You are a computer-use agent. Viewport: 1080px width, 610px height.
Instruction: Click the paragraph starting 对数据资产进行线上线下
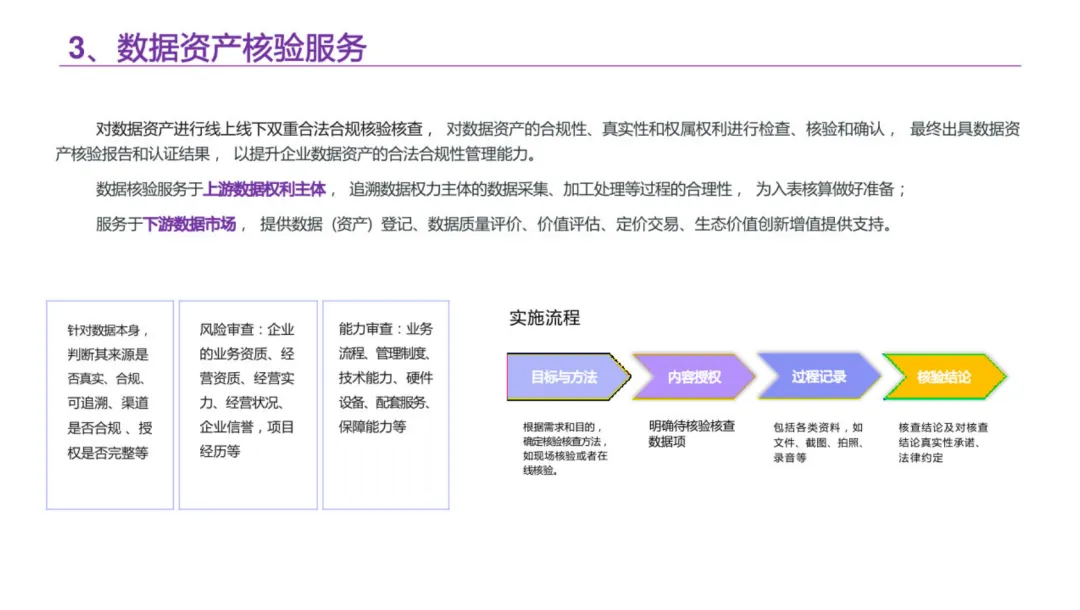click(537, 142)
